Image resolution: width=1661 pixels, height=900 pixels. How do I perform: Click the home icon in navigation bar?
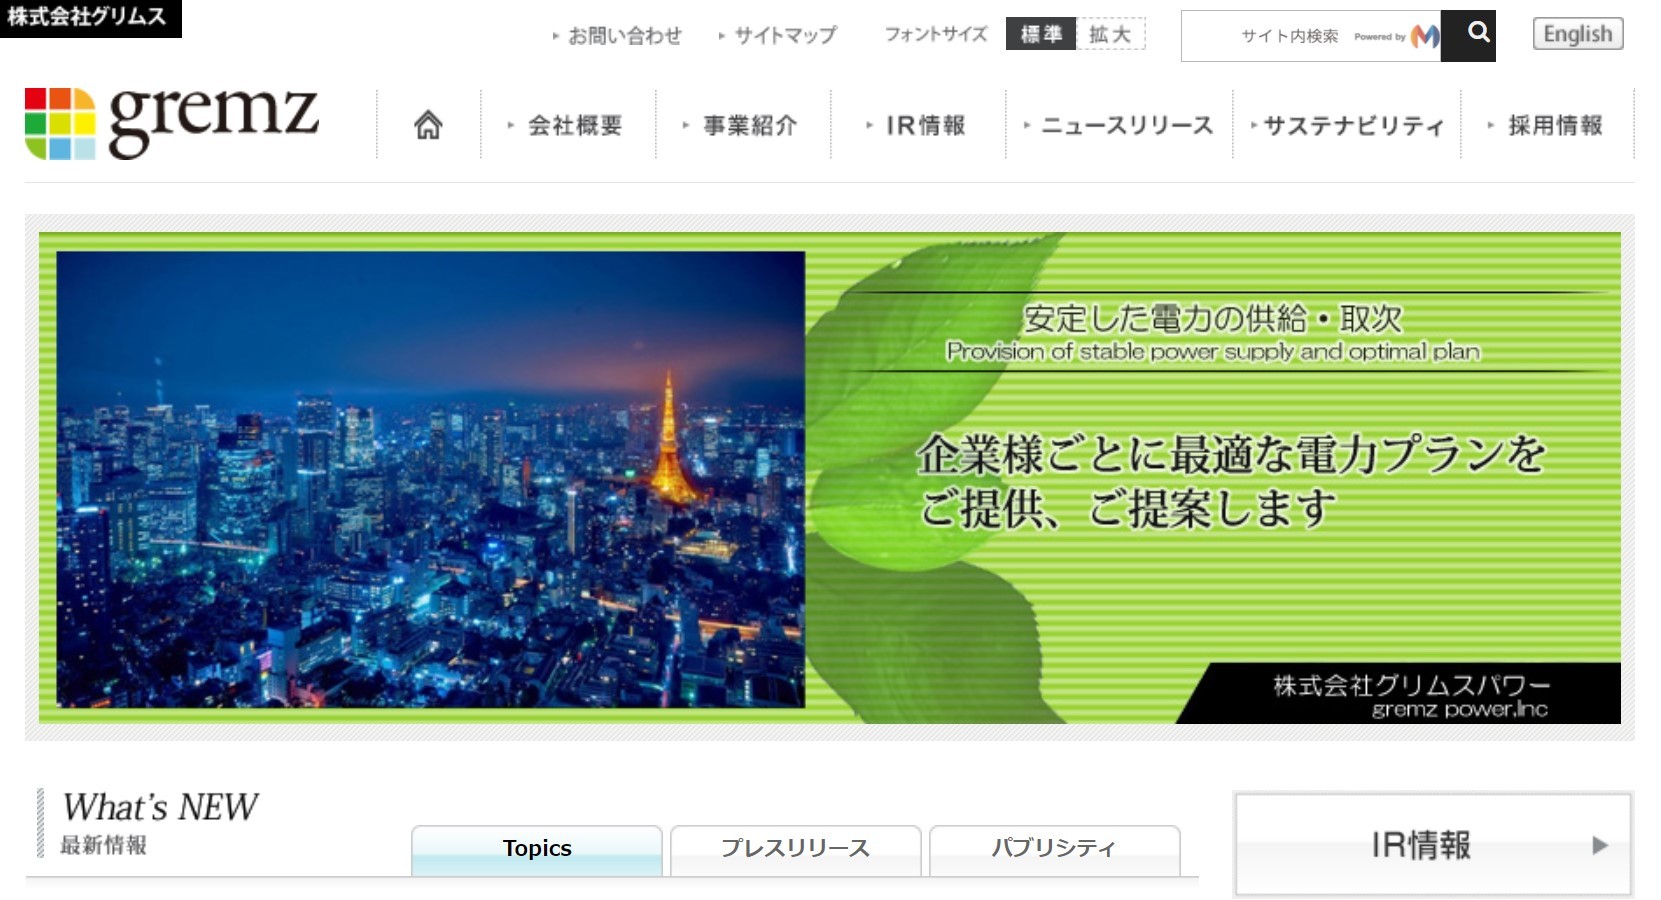coord(428,125)
